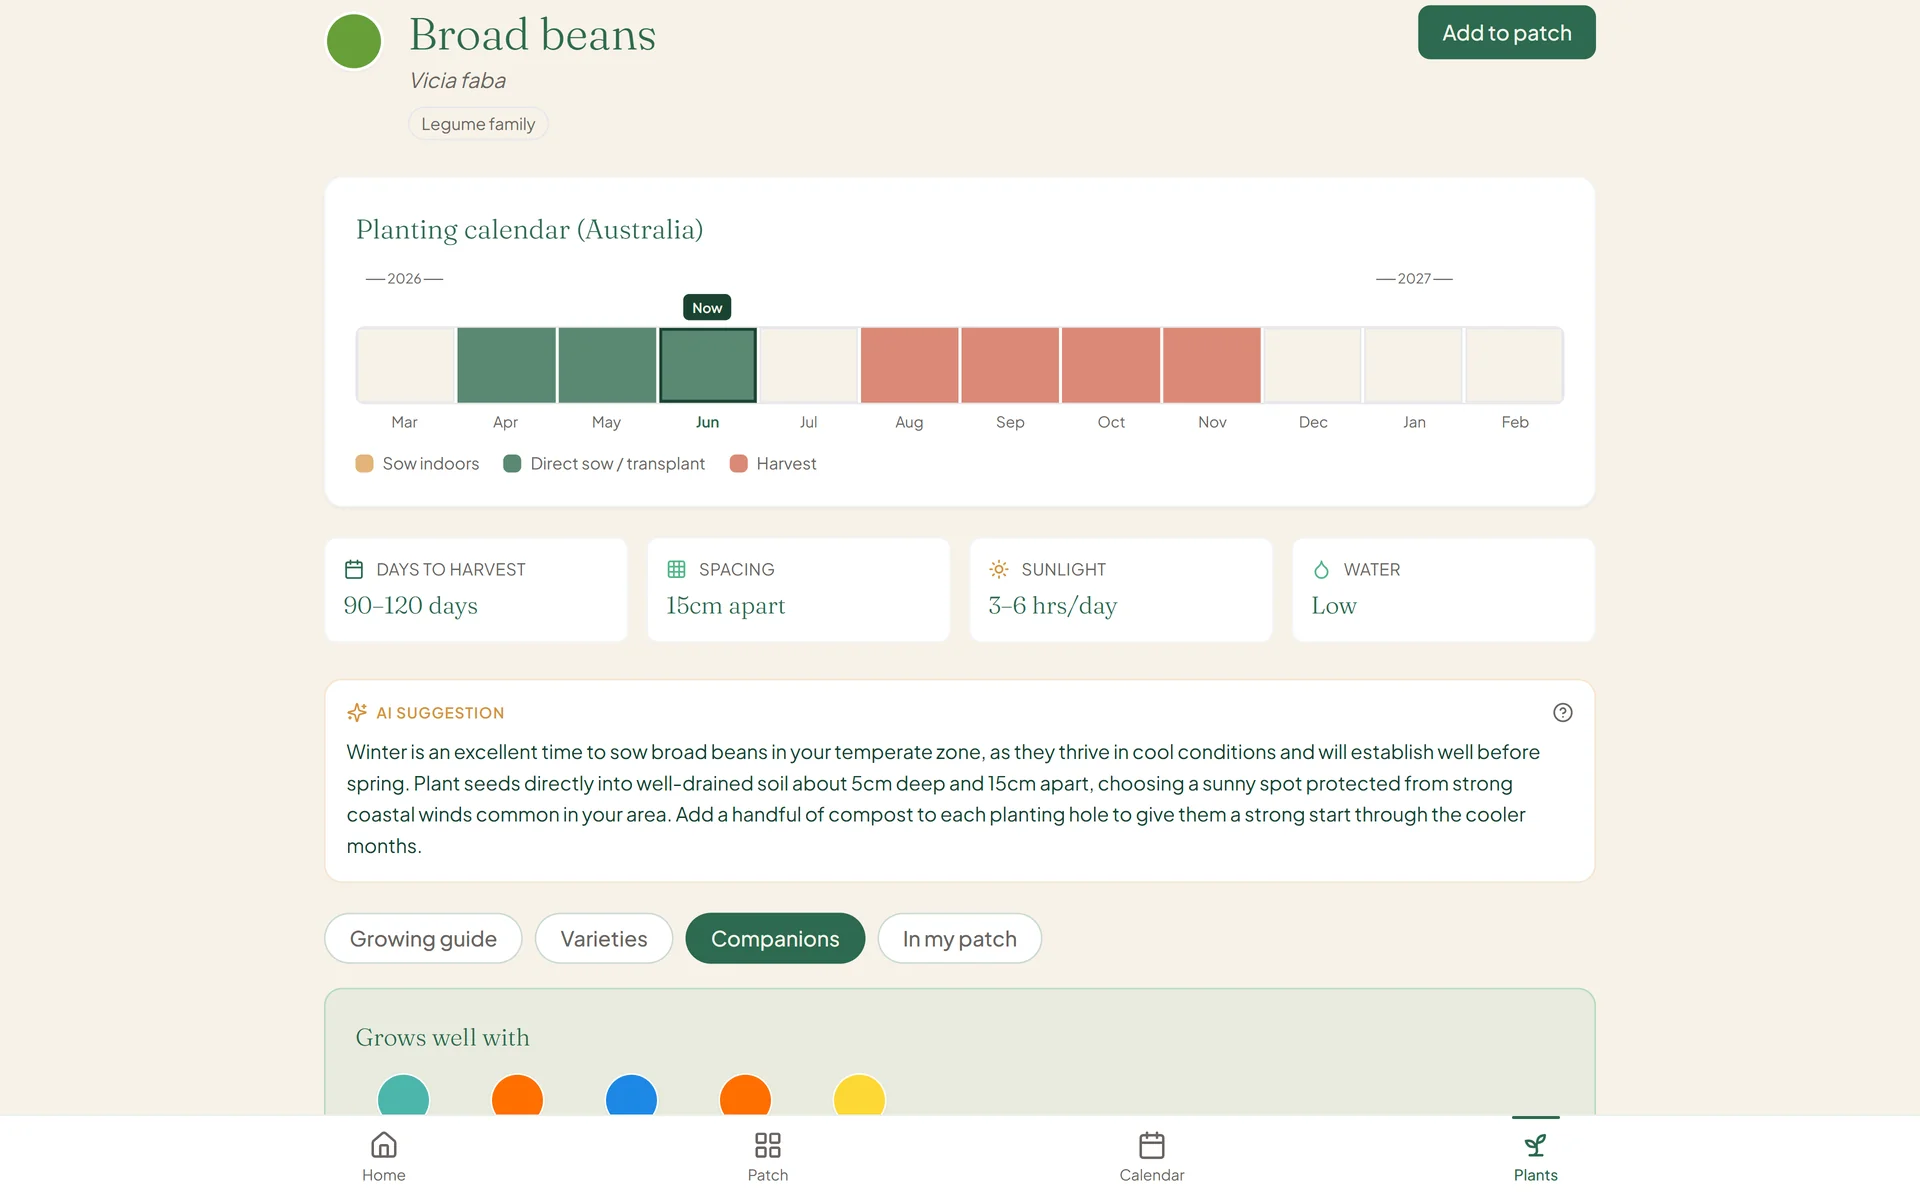Click the Planting calendar (Australia) heading
The height and width of the screenshot is (1200, 1920).
530,229
